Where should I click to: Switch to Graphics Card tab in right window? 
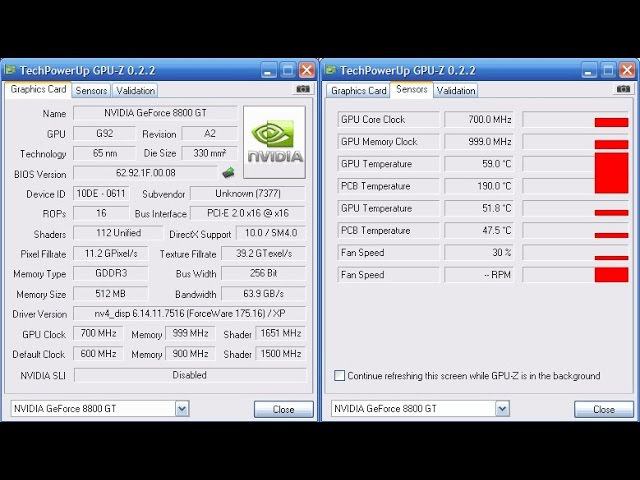pos(358,91)
